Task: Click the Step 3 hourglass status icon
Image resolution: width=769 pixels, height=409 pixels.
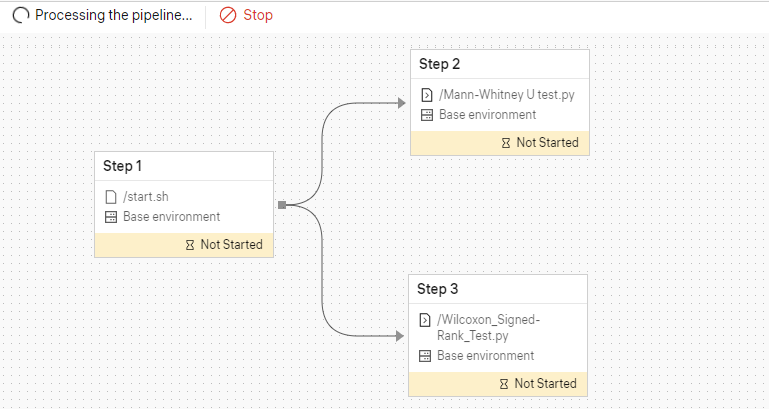Action: 504,384
